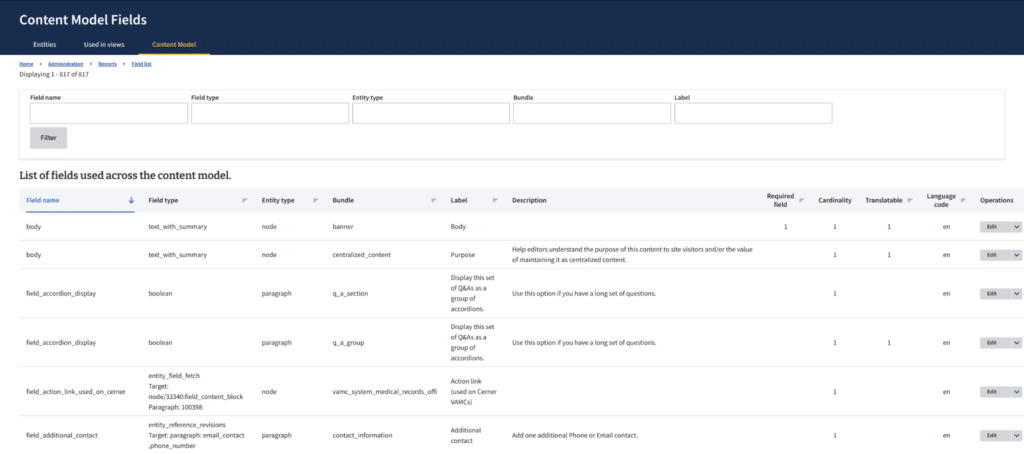Viewport: 1024px width, 454px height.
Task: Expand operations dropdown for q_a_group row
Action: pos(1016,343)
